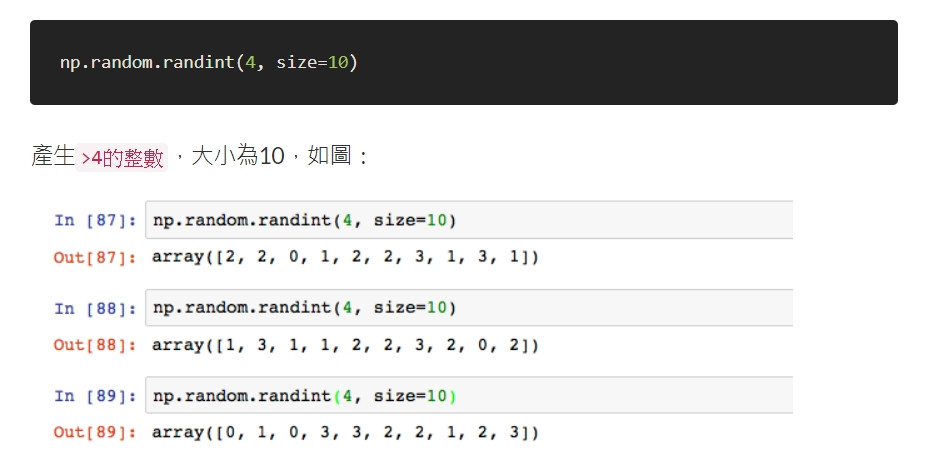
Task: Click the Out[88] array output text
Action: point(345,345)
